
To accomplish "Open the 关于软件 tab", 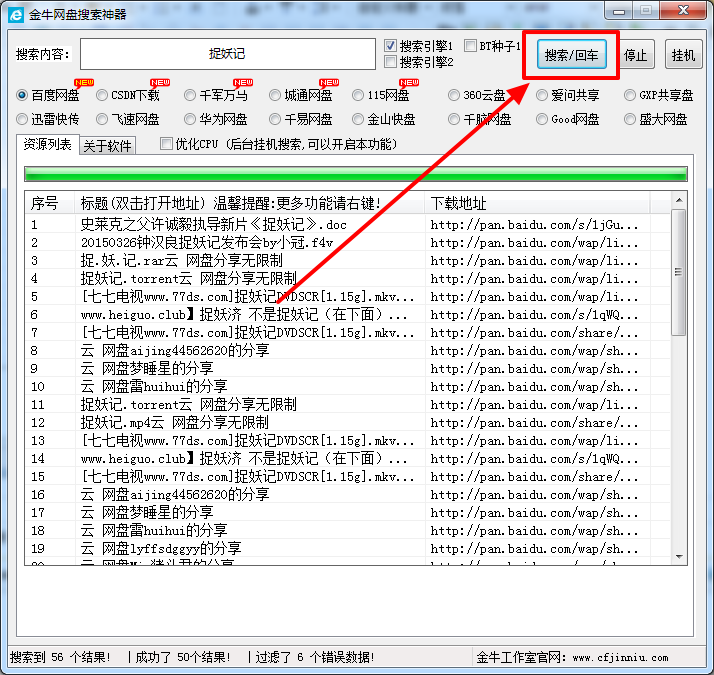I will 107,146.
